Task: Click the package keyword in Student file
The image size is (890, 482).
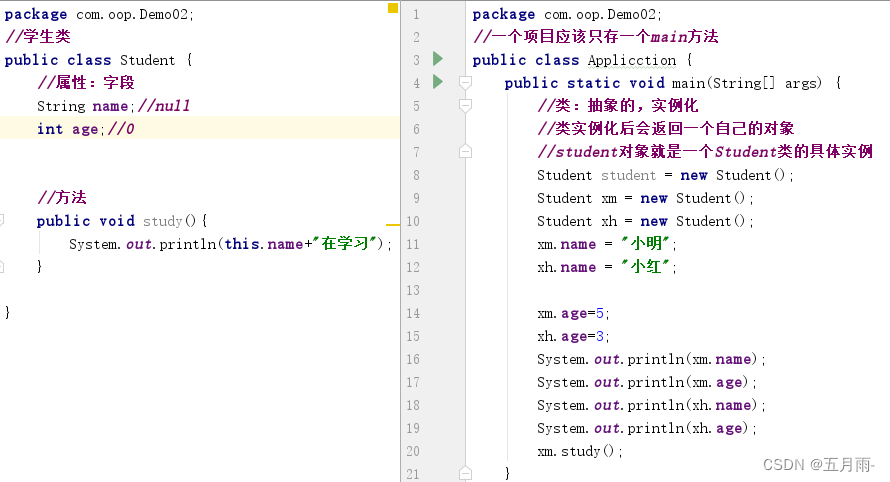Action: [36, 15]
